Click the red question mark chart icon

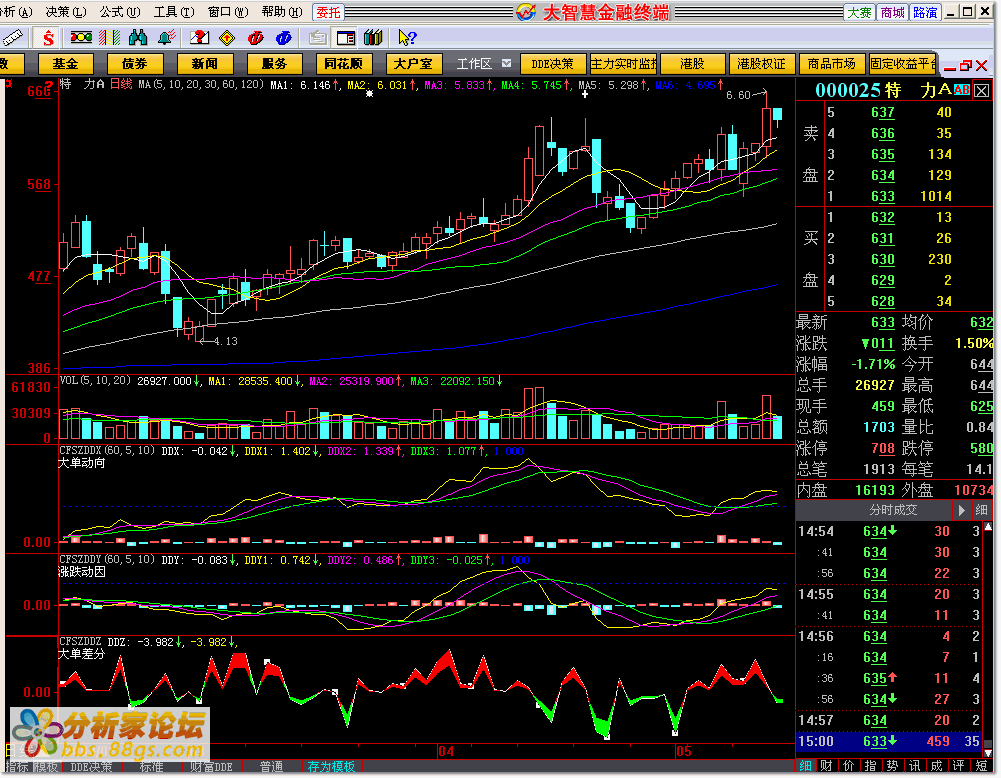pyautogui.click(x=200, y=38)
